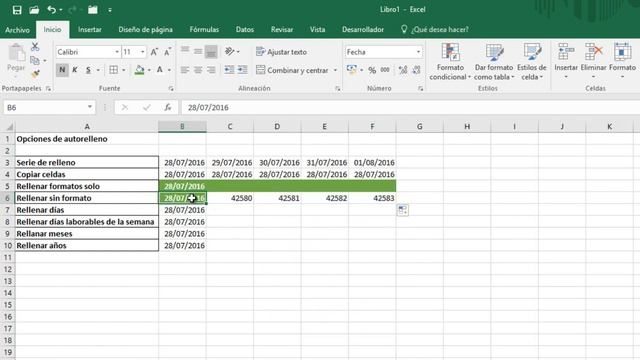Click the Undo arrow icon
Image resolution: width=640 pixels, height=360 pixels.
pos(51,9)
